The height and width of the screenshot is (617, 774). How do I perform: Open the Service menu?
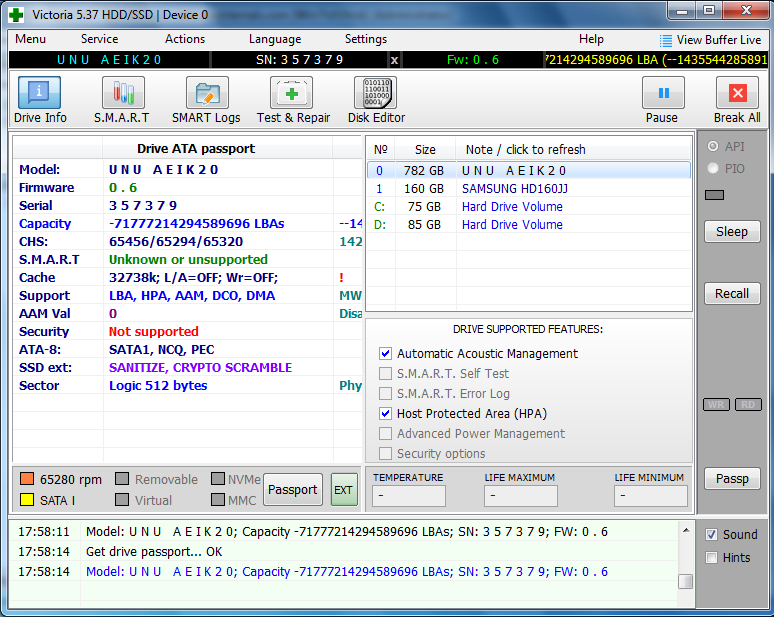99,39
